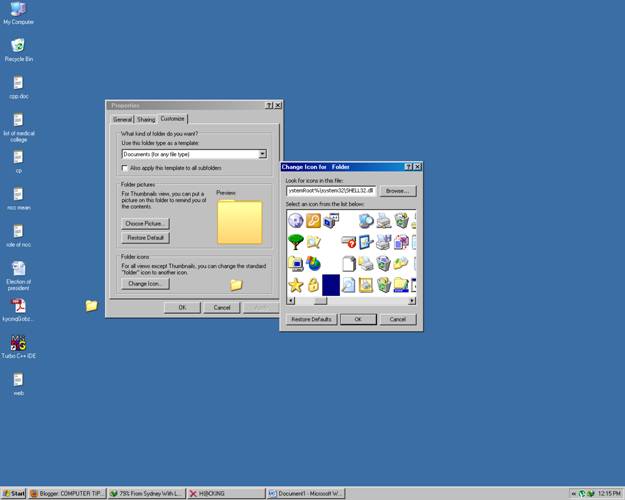Click the Properties dialog help button
625x500 pixels.
click(269, 105)
